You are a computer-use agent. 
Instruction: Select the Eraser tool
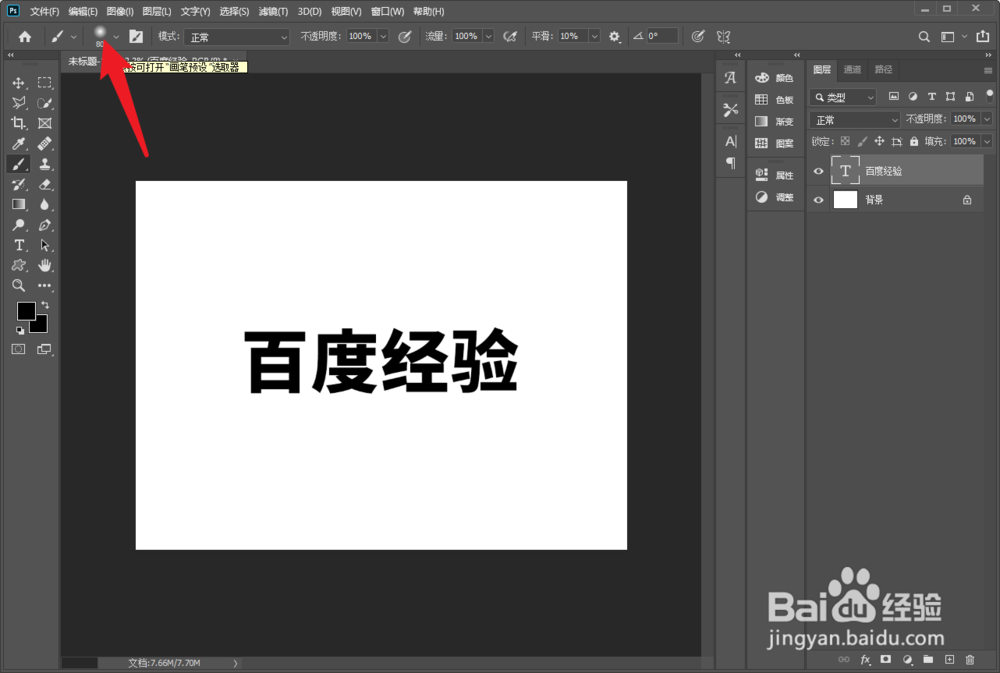coord(45,184)
